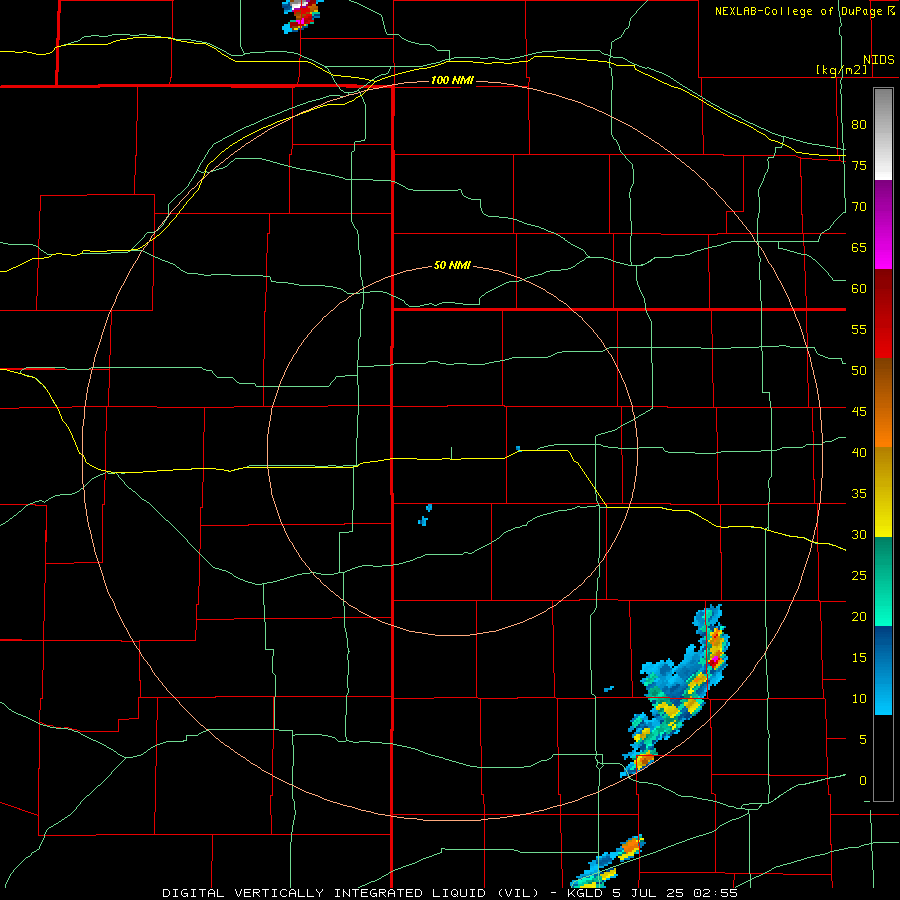Click the 60 value on color scale
The height and width of the screenshot is (900, 900).
pyautogui.click(x=859, y=289)
